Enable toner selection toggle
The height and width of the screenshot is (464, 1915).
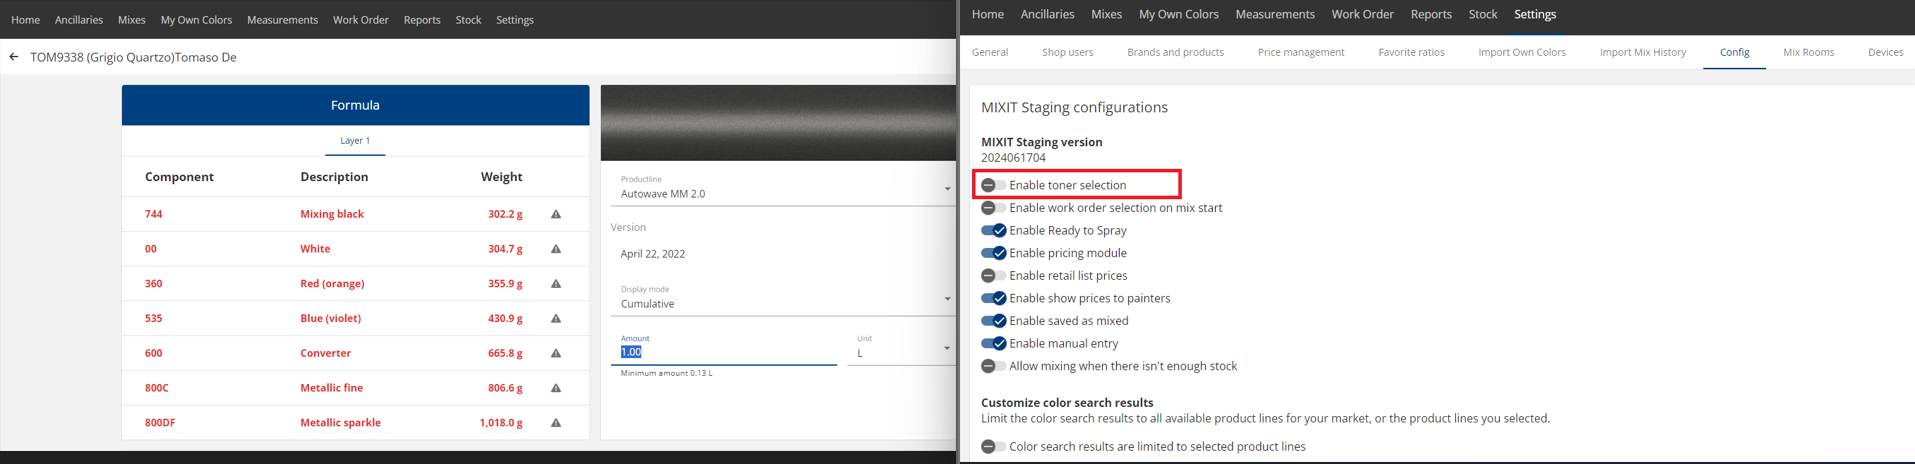(993, 185)
